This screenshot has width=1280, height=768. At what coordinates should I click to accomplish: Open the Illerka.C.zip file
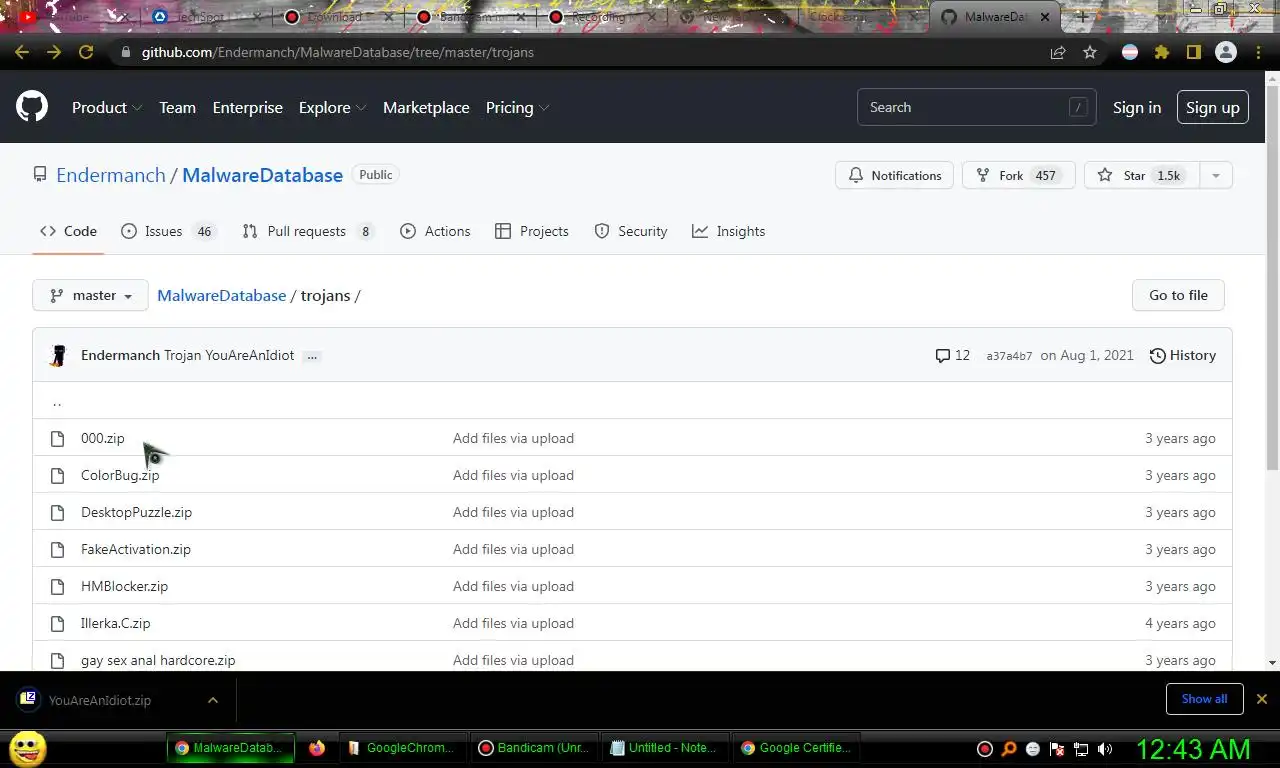(116, 623)
